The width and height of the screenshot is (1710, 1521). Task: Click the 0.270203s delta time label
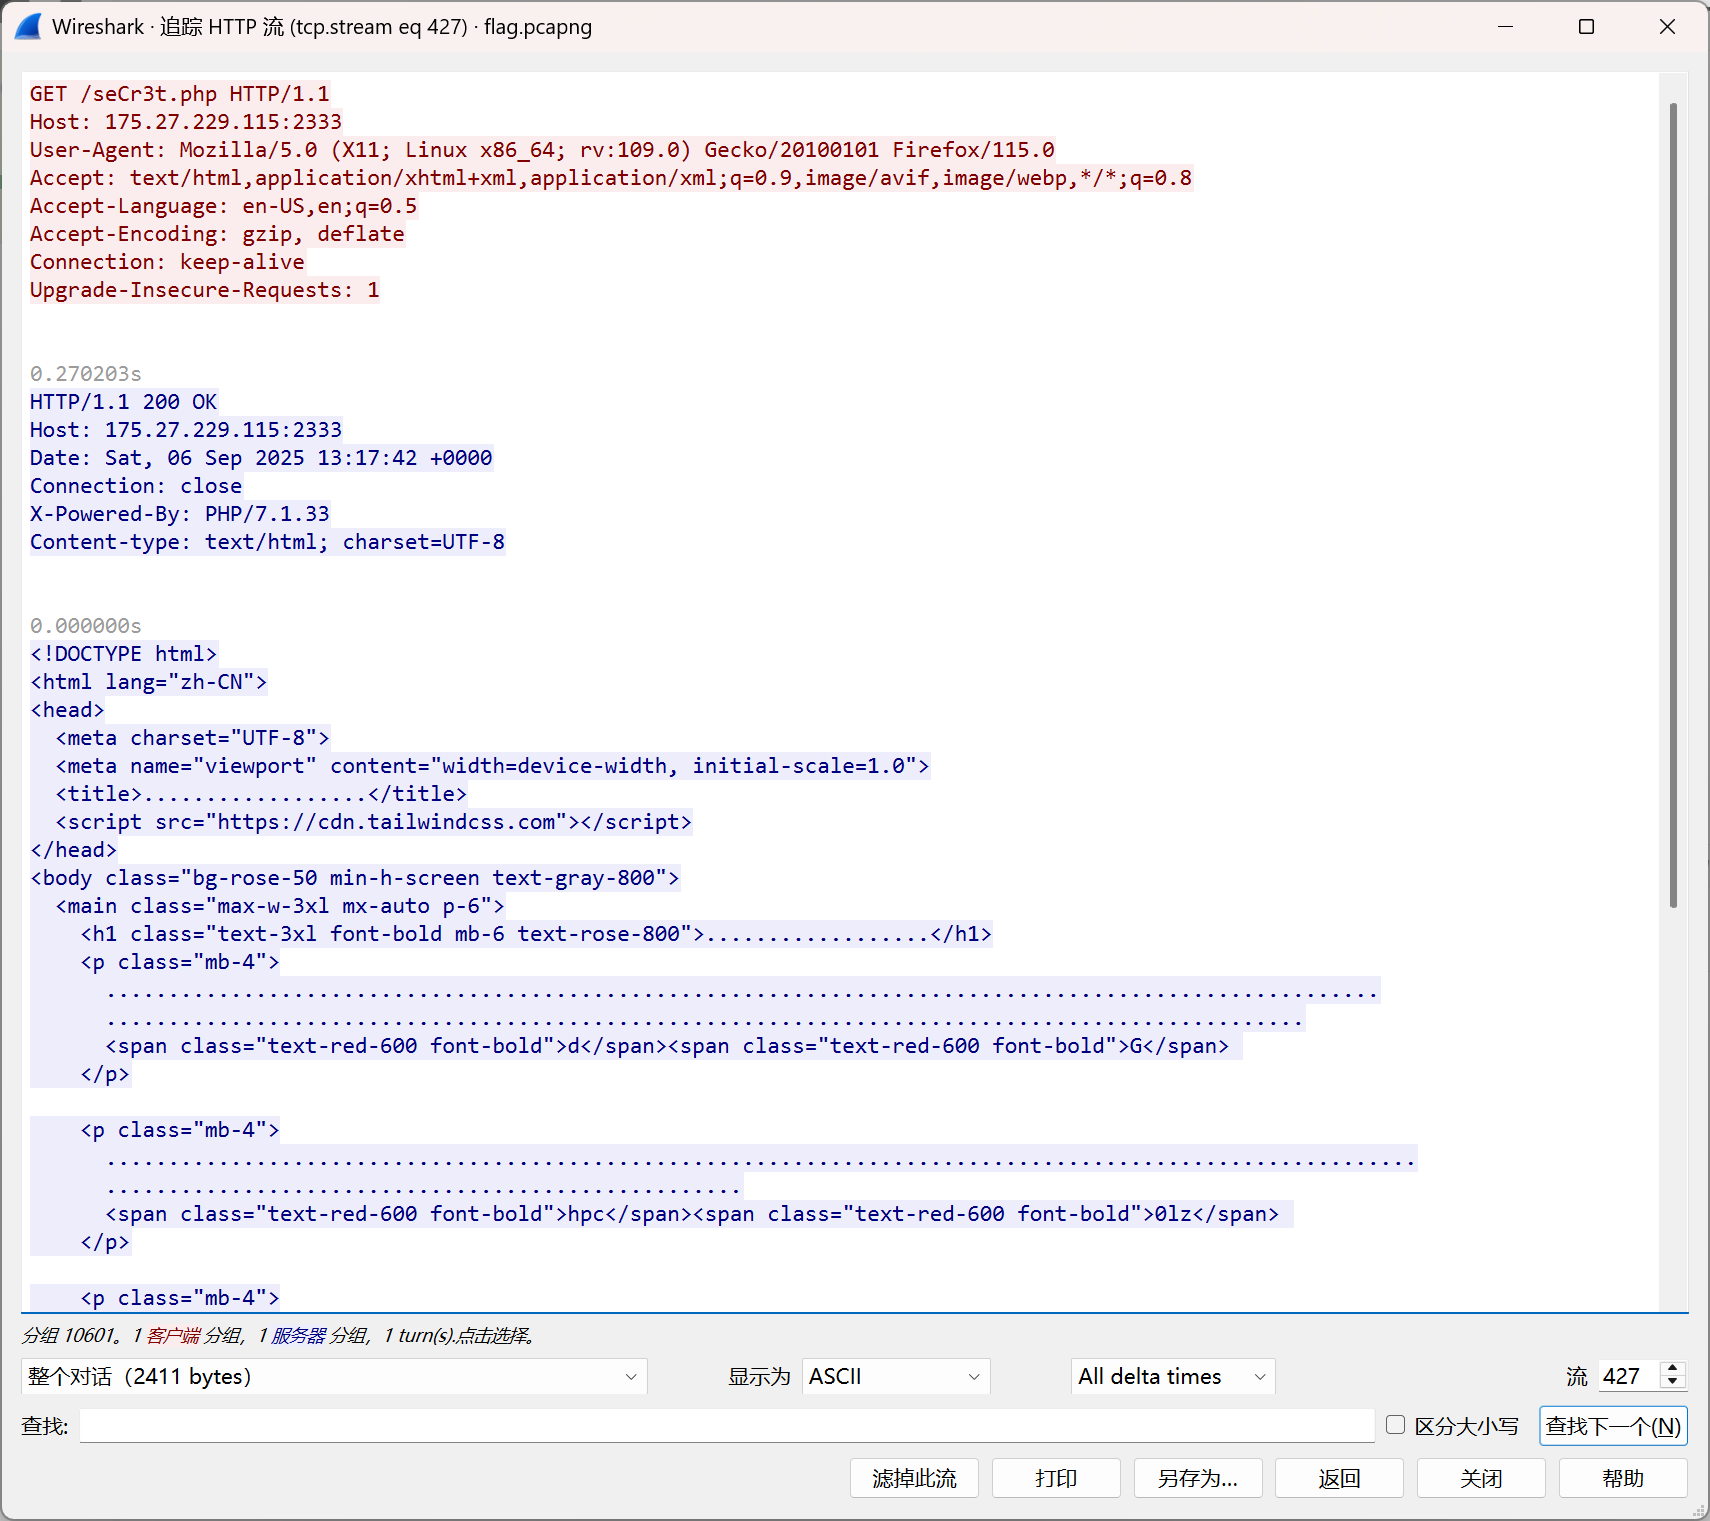tap(86, 374)
